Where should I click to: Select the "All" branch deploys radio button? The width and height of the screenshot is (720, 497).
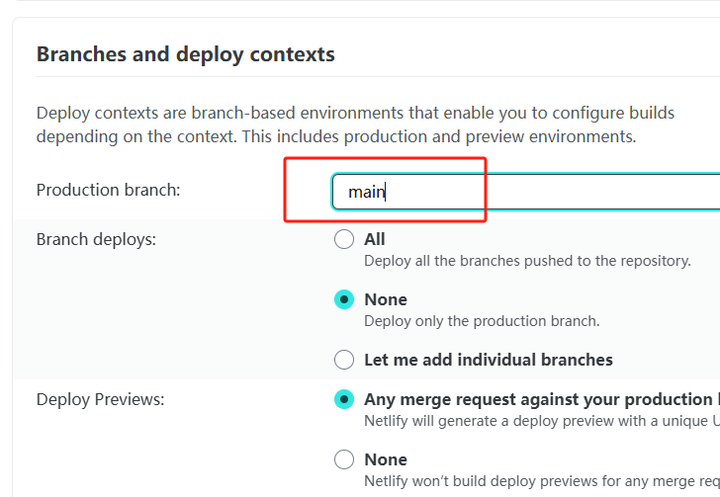[344, 239]
